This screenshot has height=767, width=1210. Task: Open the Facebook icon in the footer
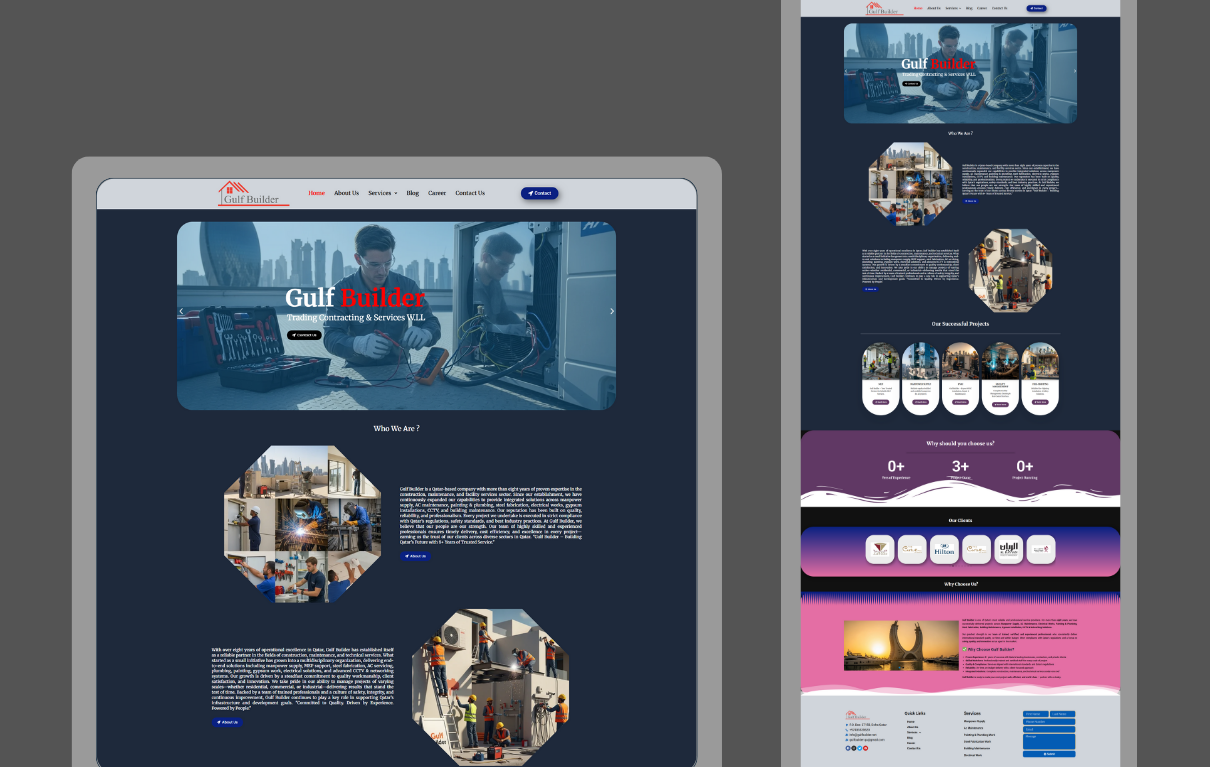[x=848, y=748]
